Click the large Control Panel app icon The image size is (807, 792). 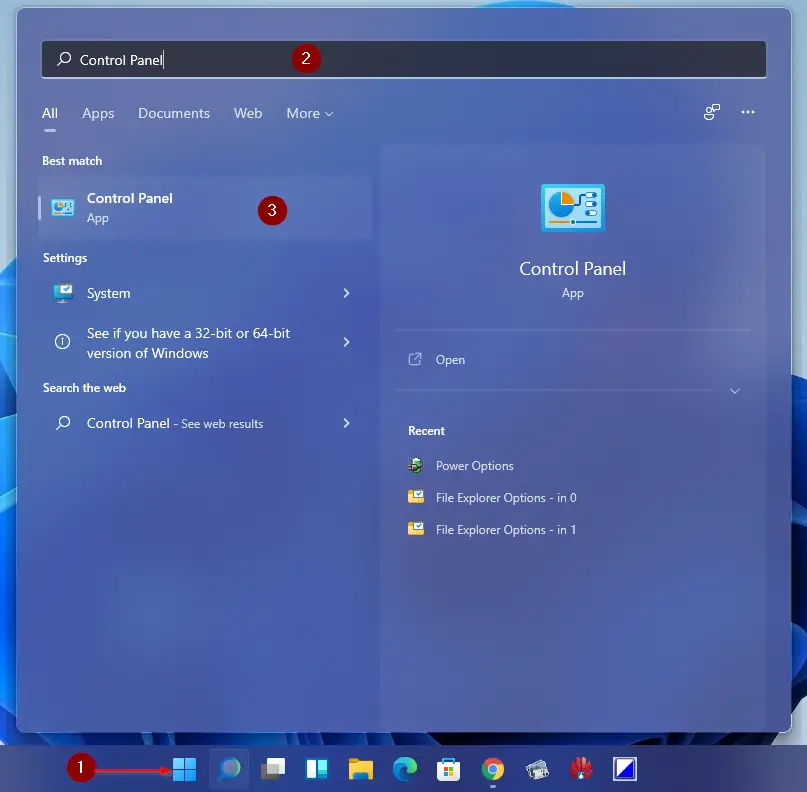pos(572,208)
